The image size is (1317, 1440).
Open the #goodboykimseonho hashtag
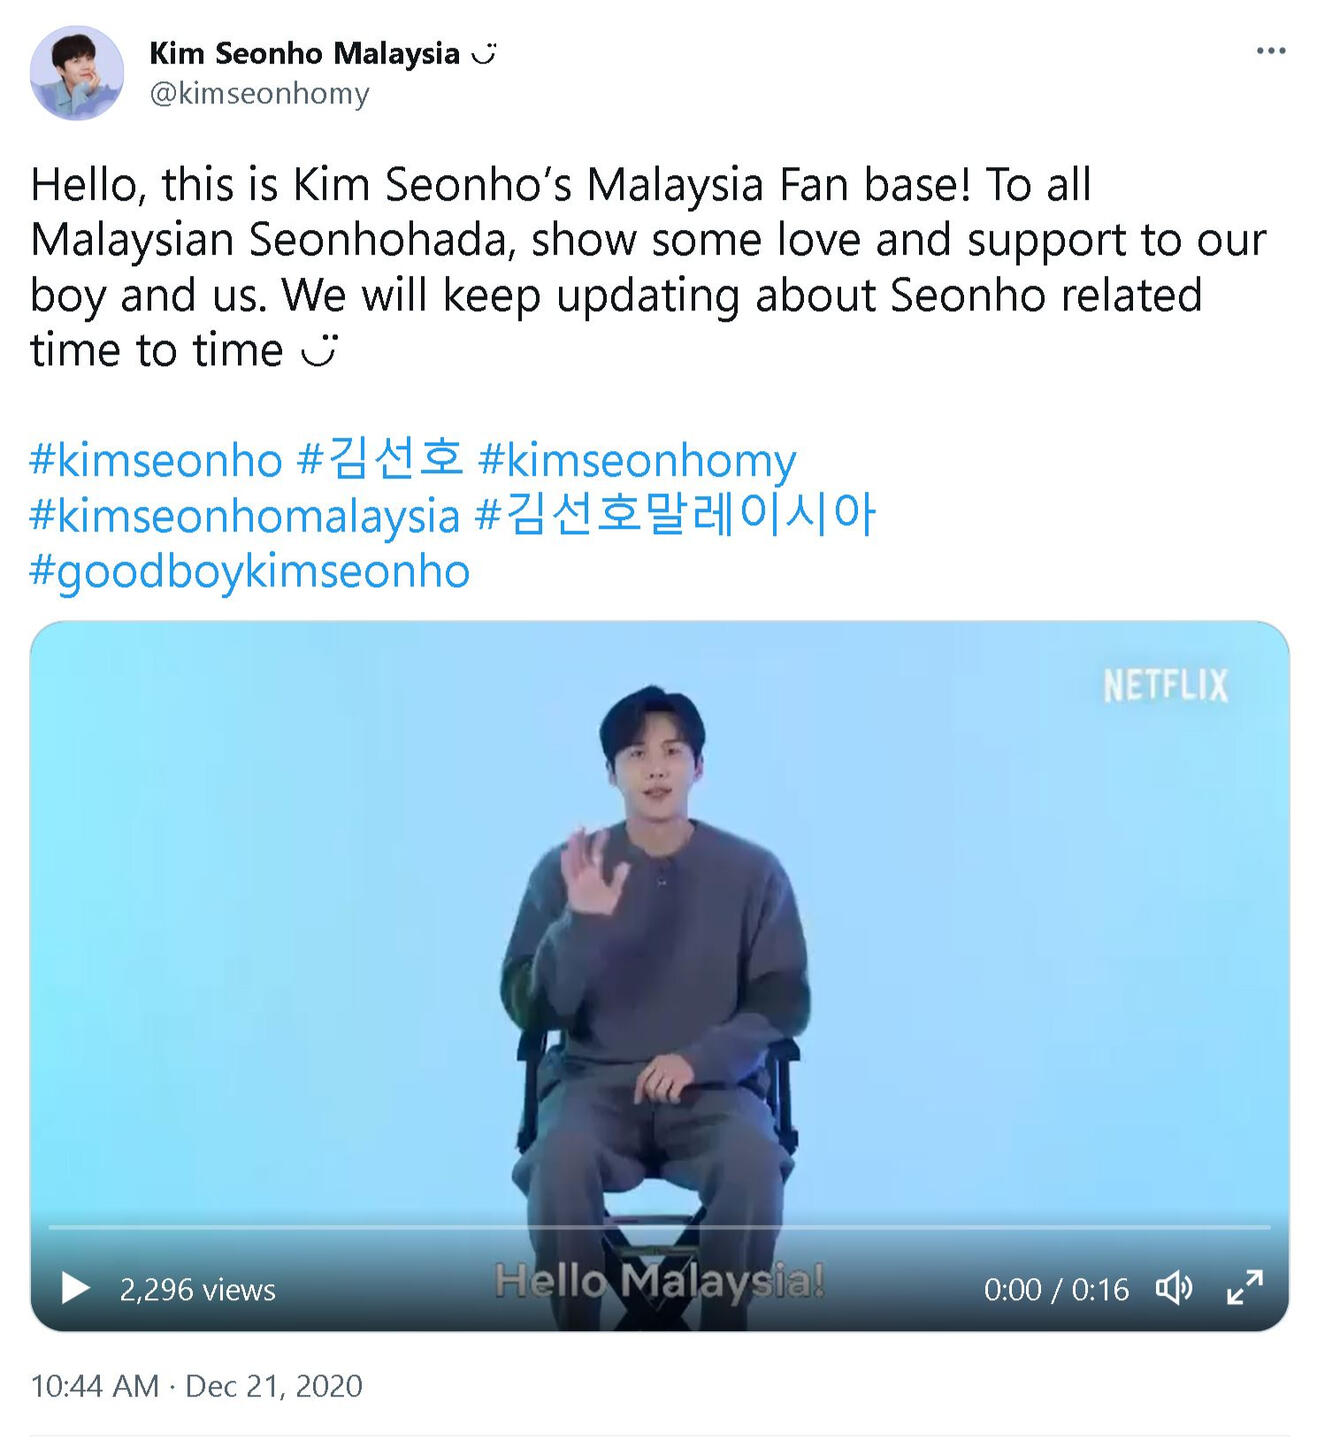pyautogui.click(x=250, y=571)
